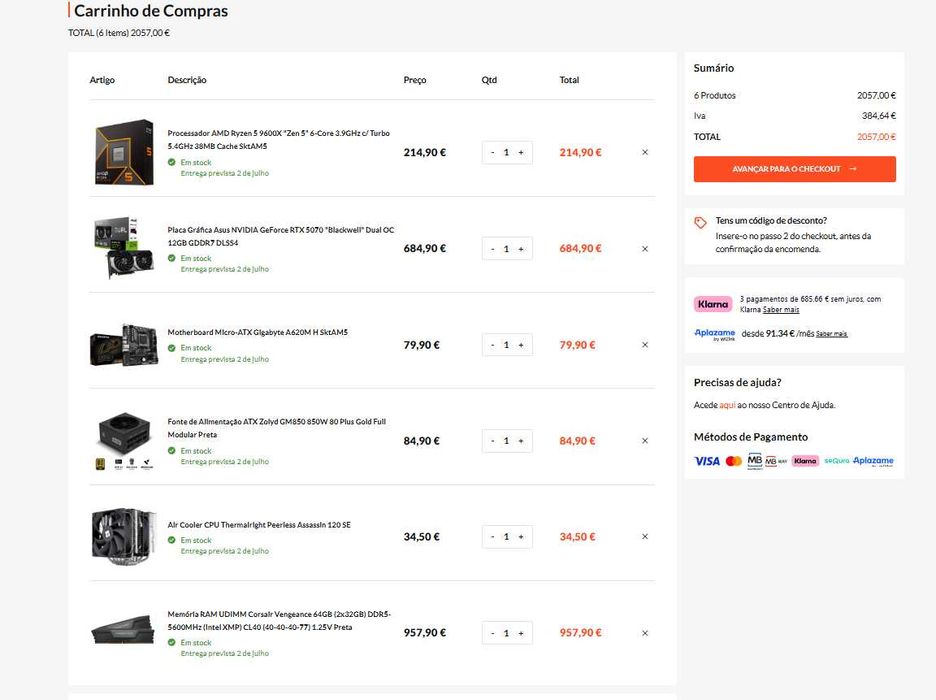Increase quantity of Thermalright air cooler

point(521,537)
